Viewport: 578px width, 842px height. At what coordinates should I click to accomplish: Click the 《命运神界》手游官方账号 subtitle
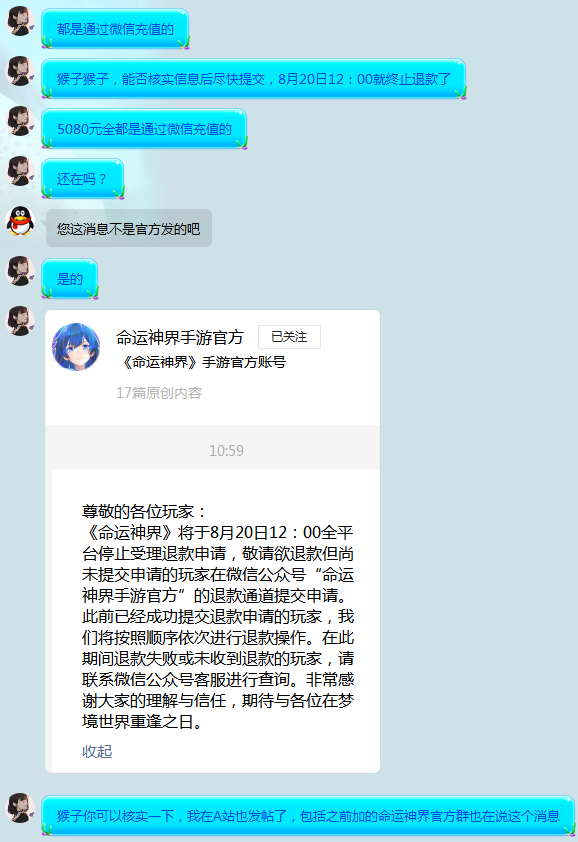pyautogui.click(x=204, y=362)
